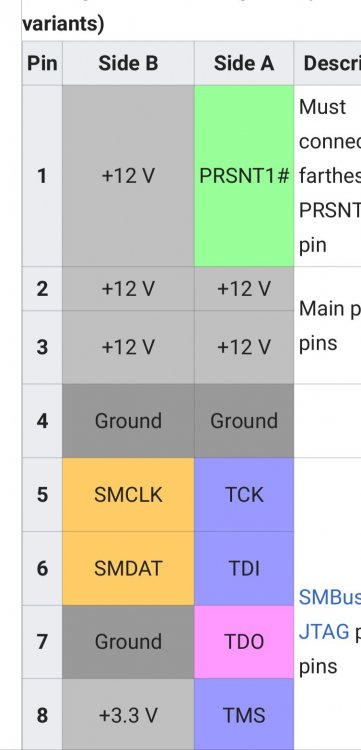The image size is (361, 750).
Task: Click the Side A +12 V cell in row 3
Action: (x=244, y=347)
